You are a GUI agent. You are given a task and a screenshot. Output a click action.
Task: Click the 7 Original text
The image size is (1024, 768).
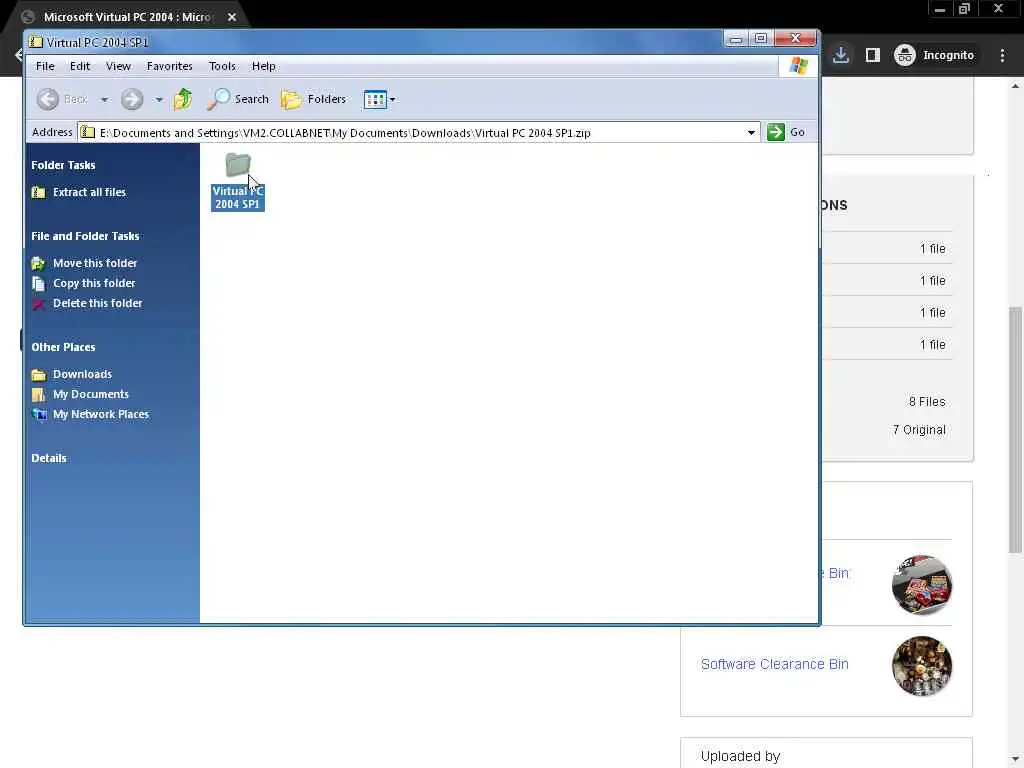coord(919,430)
